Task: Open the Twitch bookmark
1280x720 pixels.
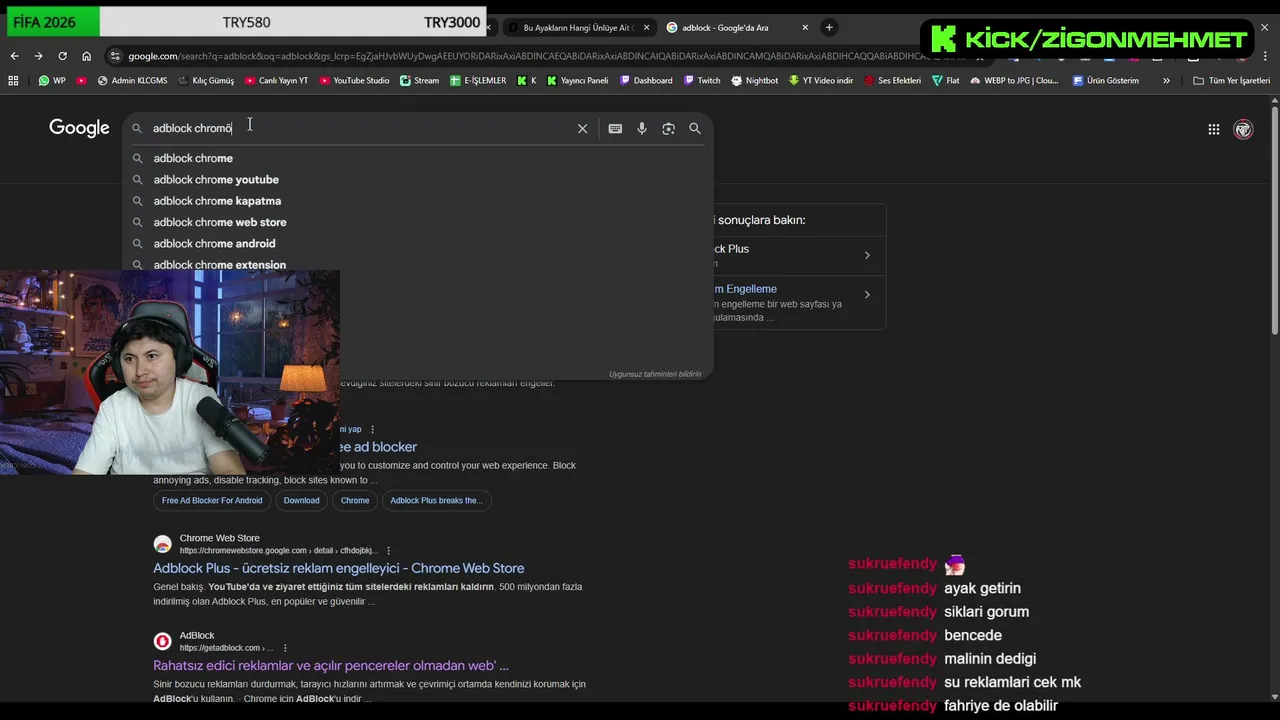Action: [x=702, y=80]
